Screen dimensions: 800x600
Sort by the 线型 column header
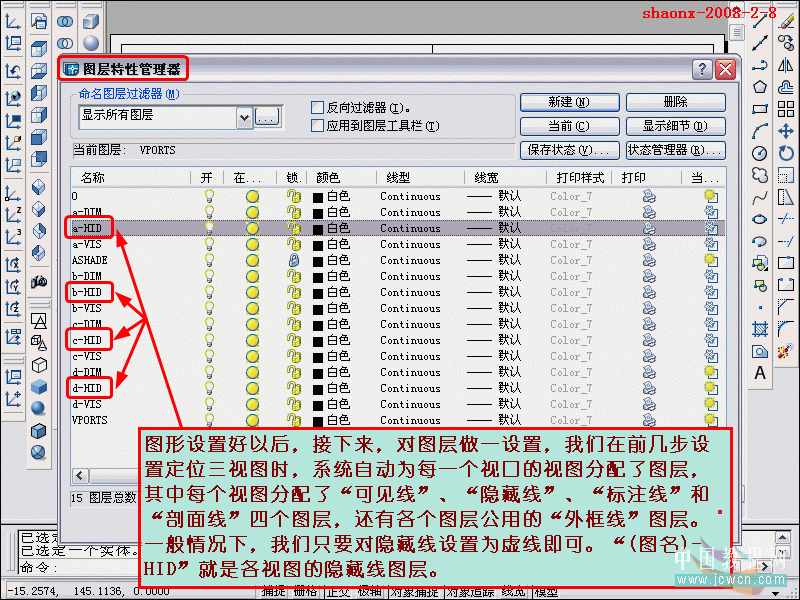(x=398, y=178)
